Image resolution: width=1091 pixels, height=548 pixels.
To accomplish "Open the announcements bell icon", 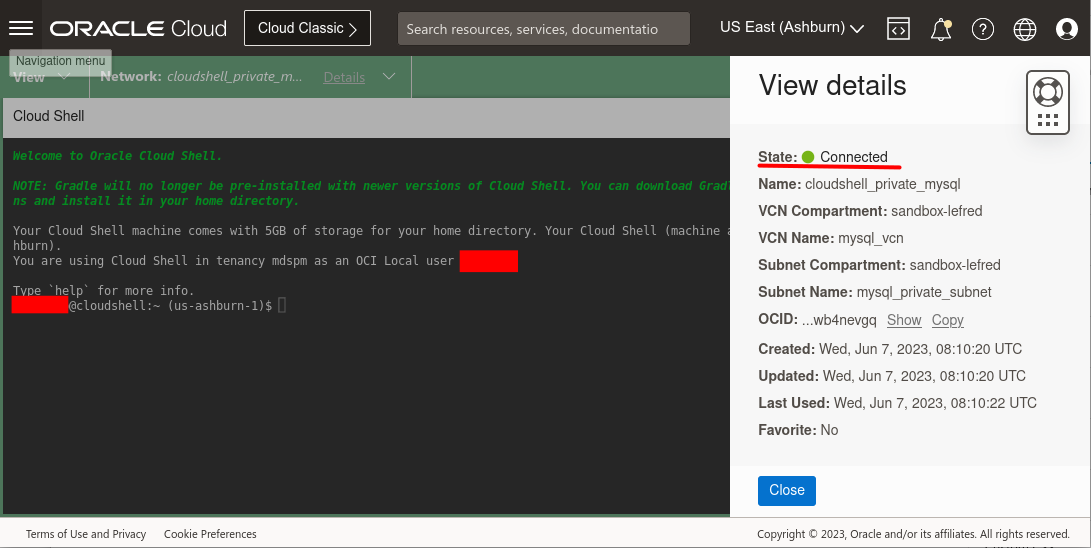I will 941,29.
